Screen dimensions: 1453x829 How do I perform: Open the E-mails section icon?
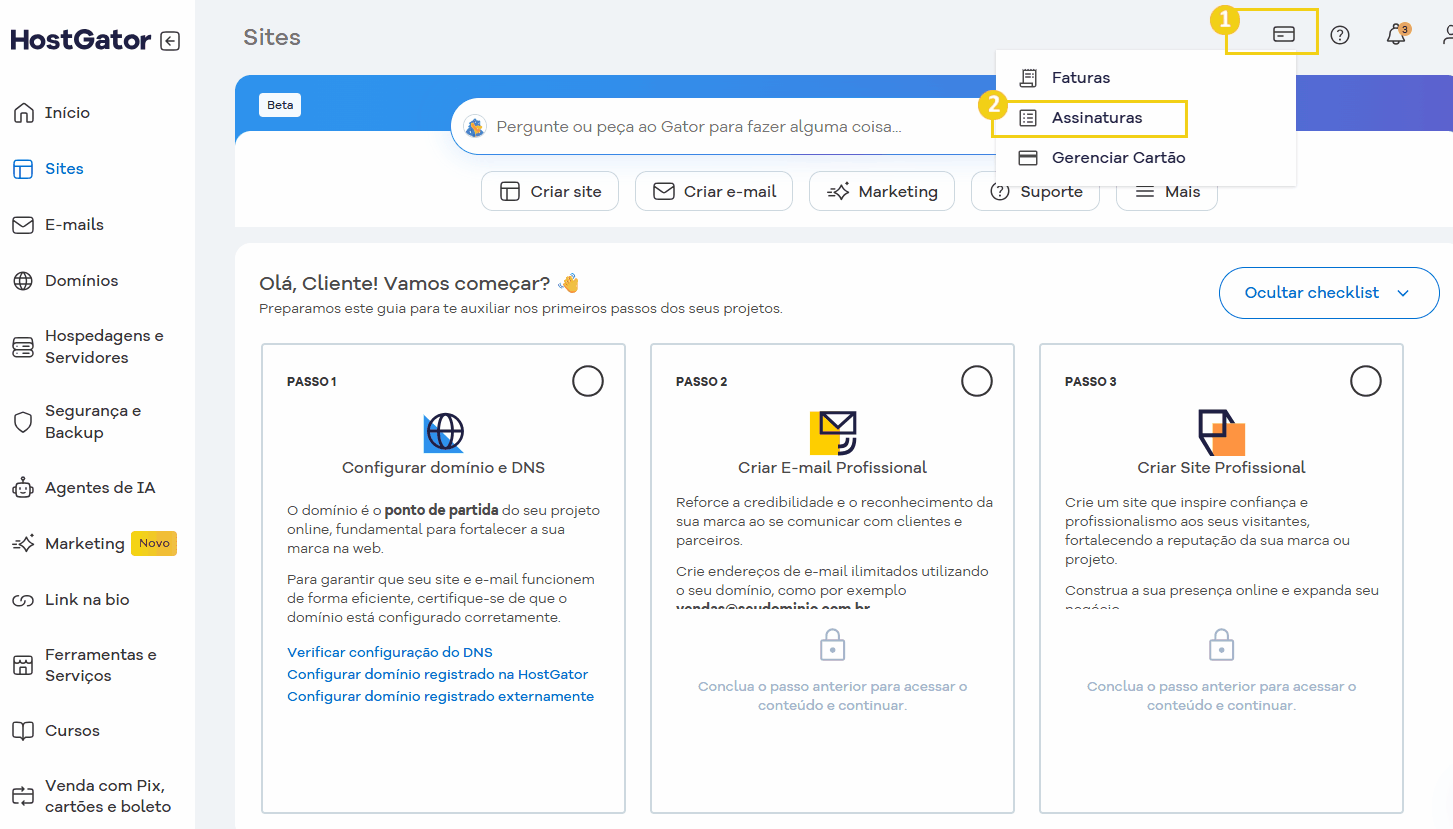pos(22,224)
